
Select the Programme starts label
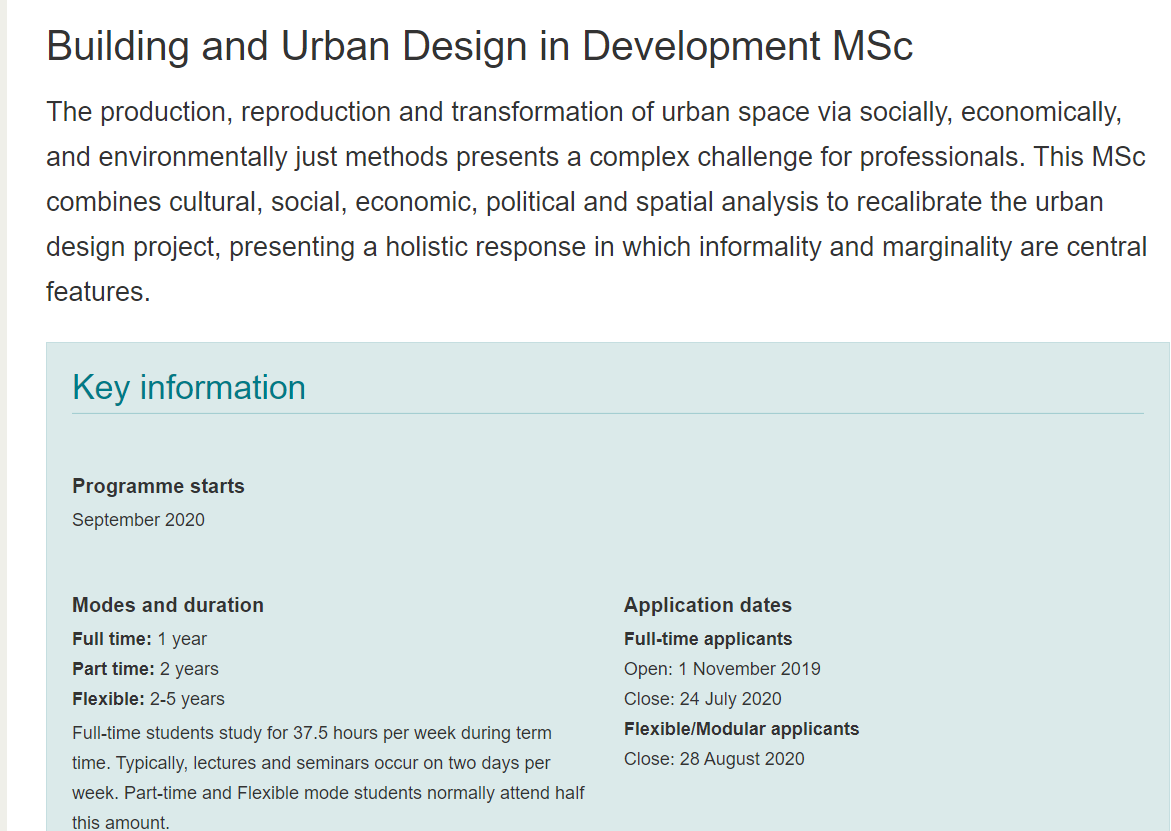tap(158, 486)
